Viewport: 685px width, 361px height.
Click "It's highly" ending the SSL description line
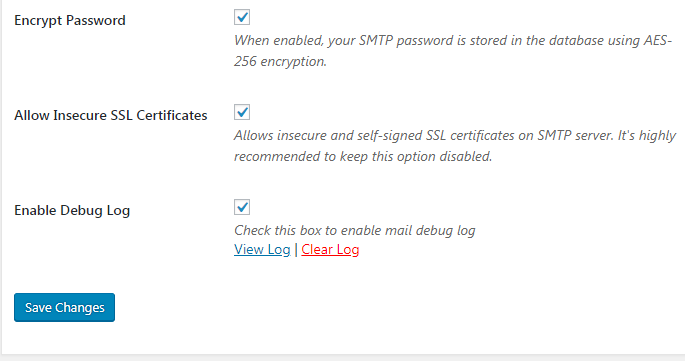647,135
